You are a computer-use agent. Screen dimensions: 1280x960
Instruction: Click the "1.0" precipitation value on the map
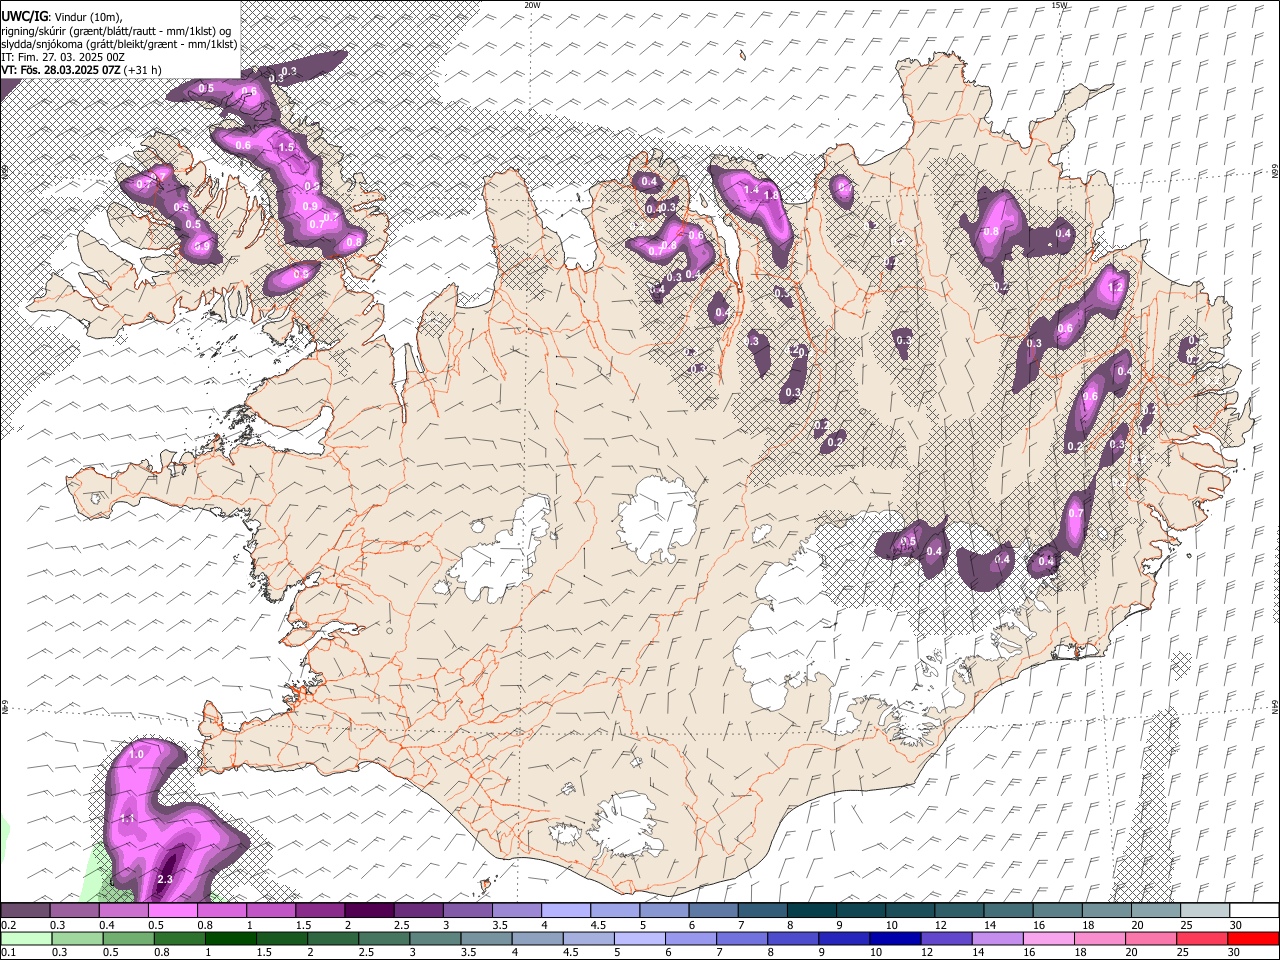[137, 754]
